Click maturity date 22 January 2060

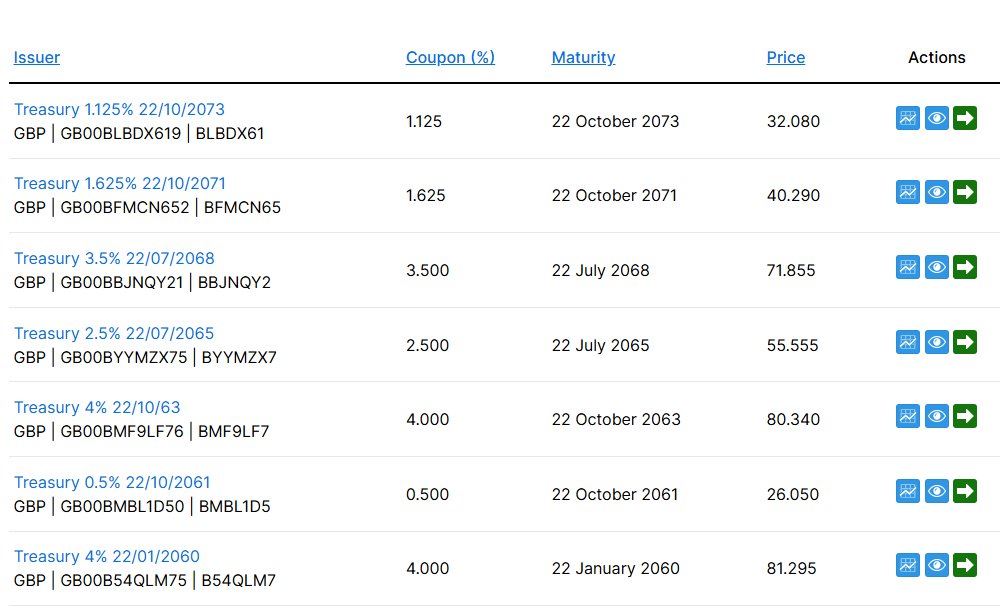(x=615, y=568)
